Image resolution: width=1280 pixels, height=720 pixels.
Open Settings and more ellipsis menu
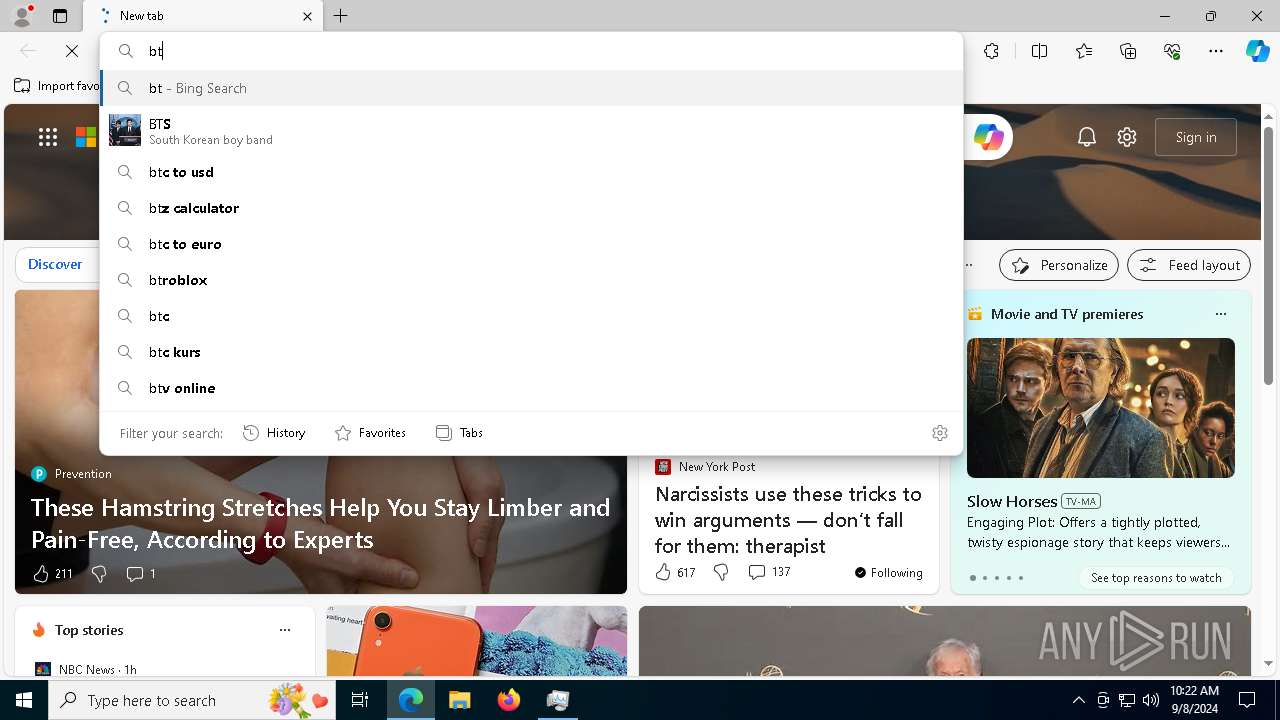[1216, 51]
